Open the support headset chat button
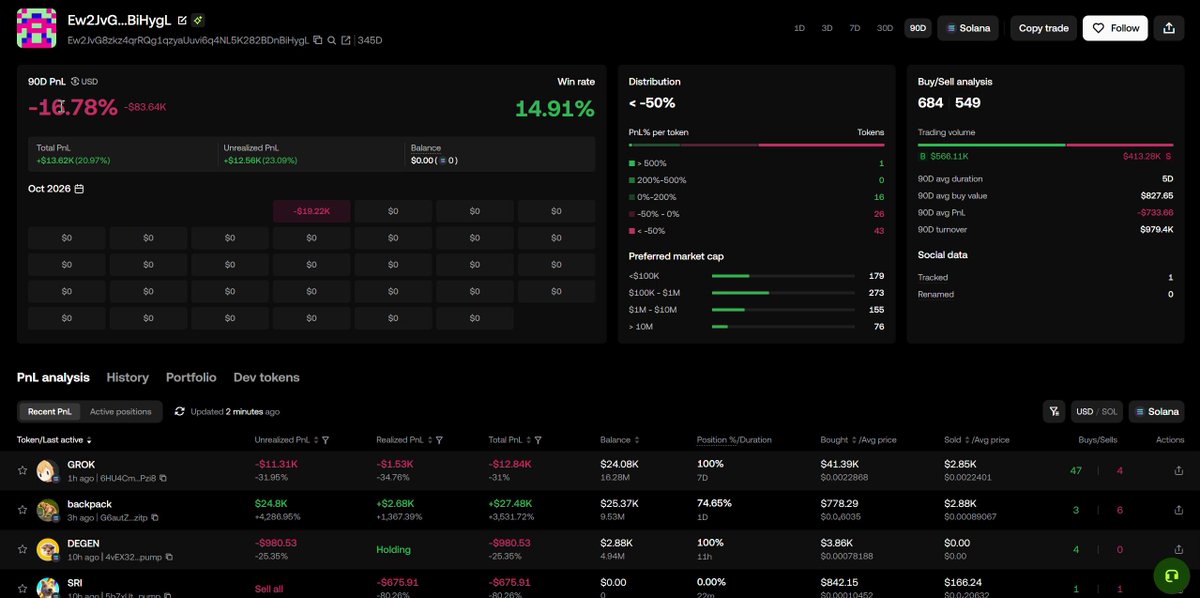 [1172, 575]
